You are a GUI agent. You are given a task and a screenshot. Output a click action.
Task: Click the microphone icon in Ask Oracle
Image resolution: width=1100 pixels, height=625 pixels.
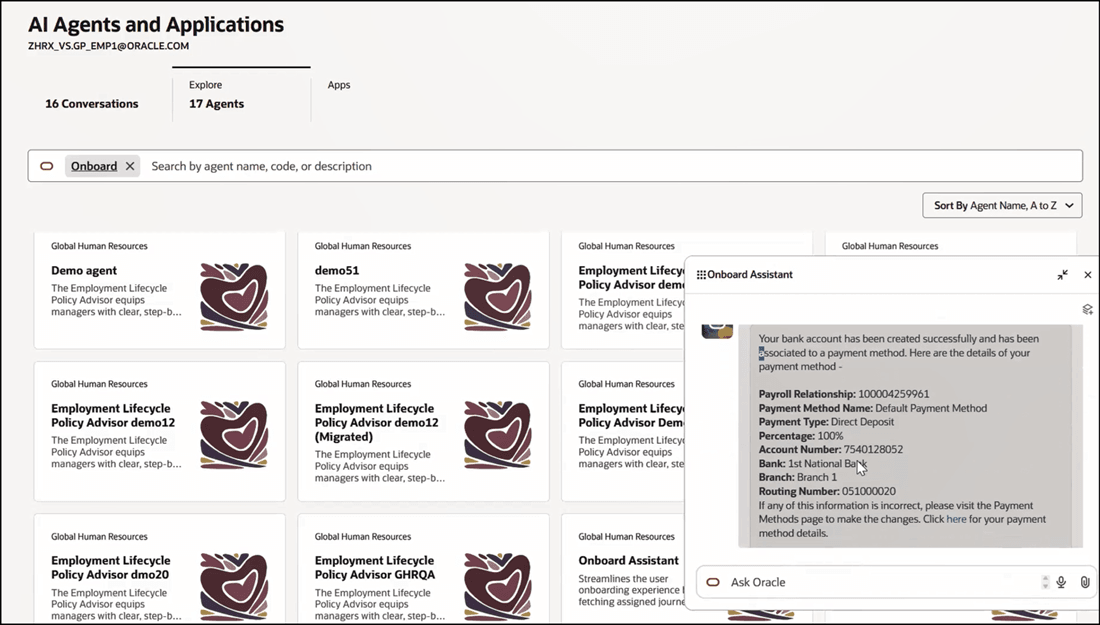pos(1061,582)
